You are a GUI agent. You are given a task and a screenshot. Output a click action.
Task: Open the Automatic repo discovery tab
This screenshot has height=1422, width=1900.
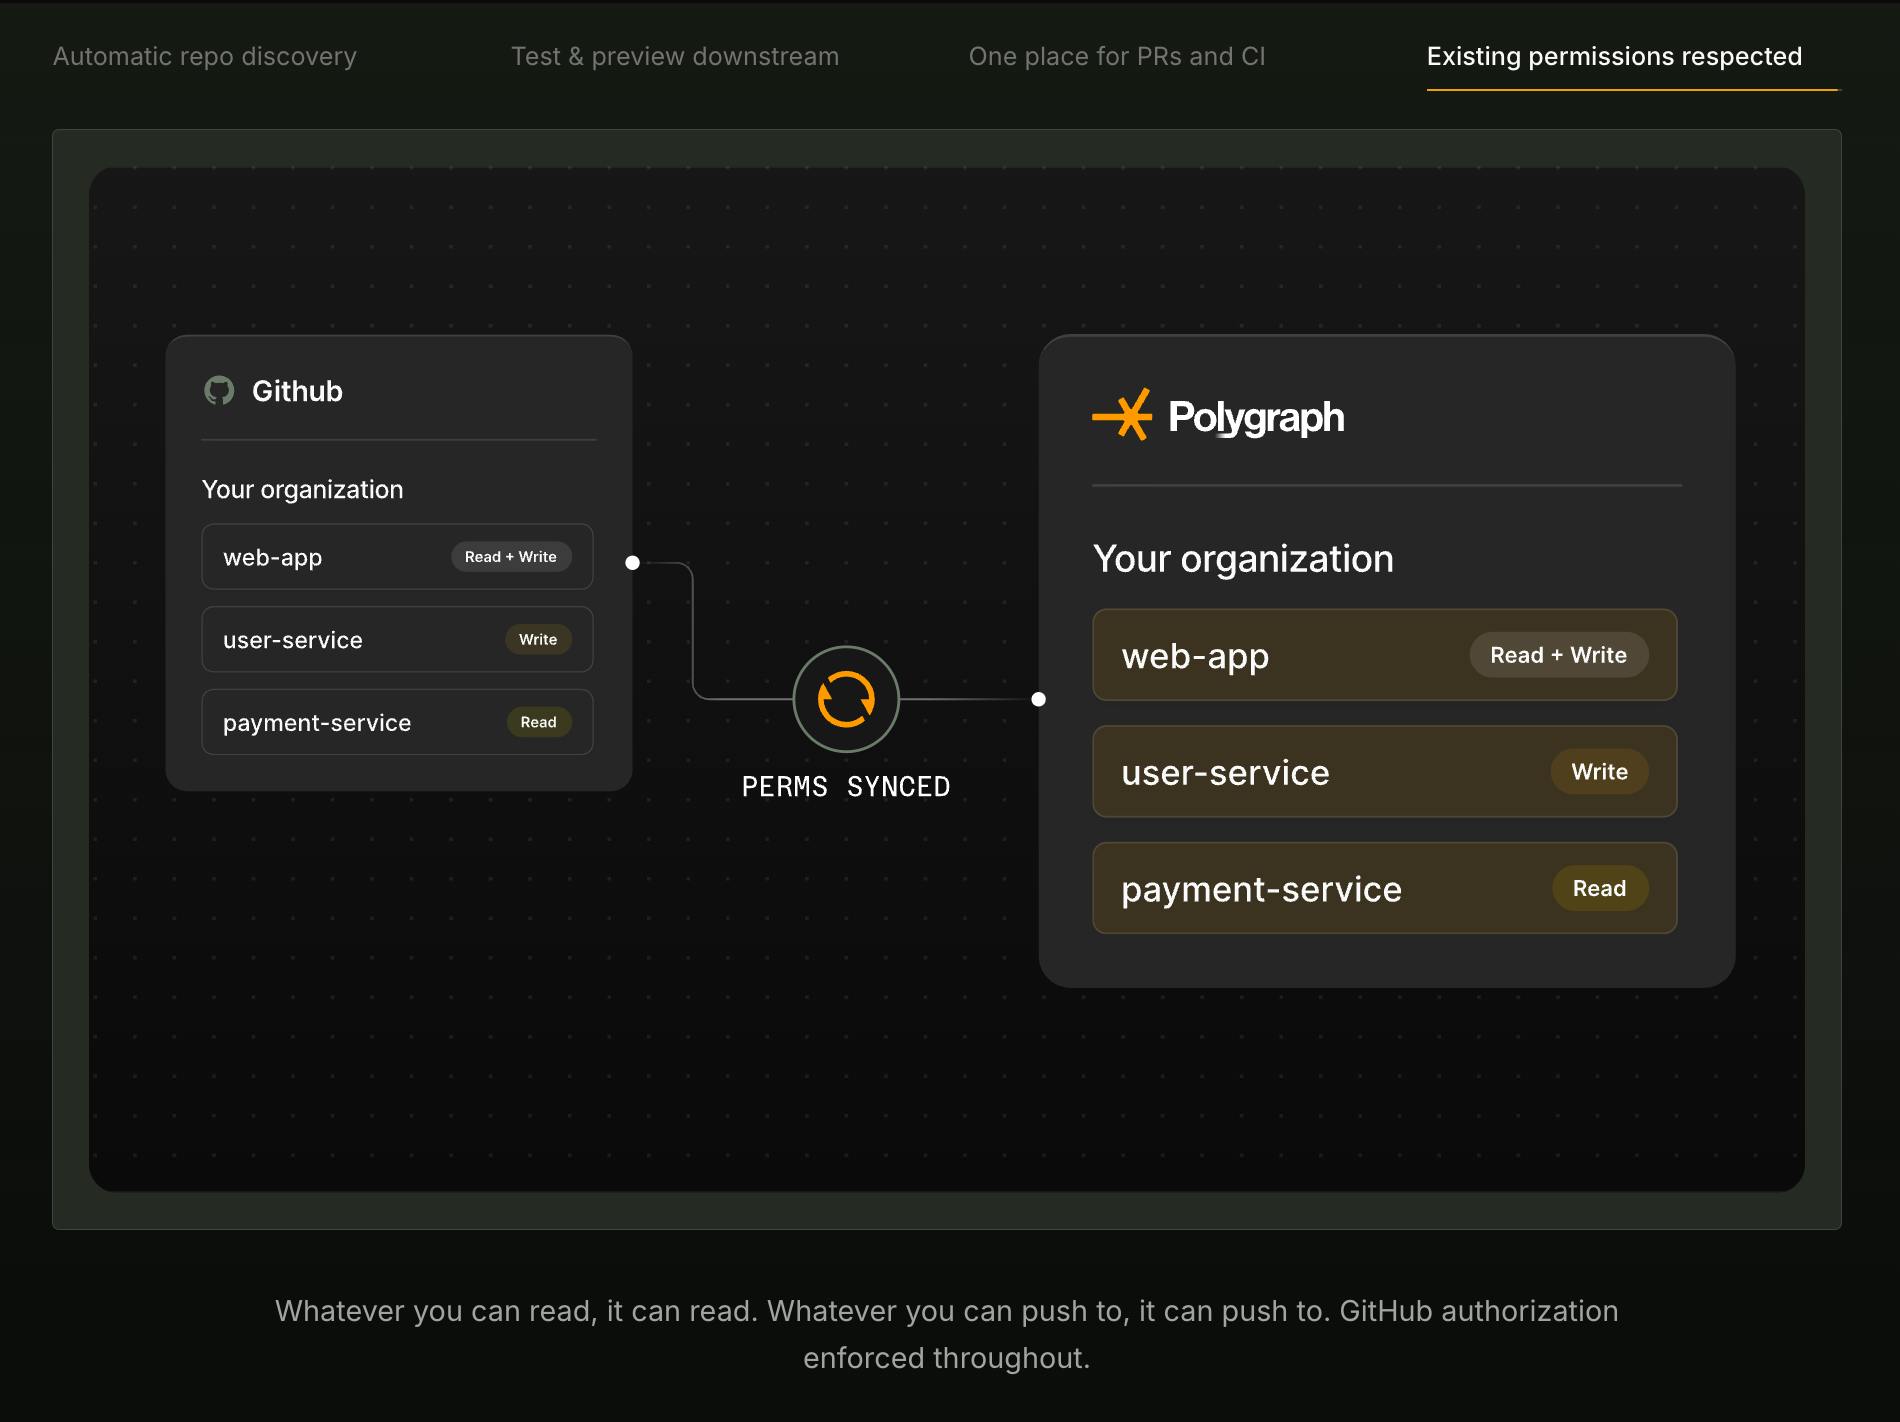(x=205, y=56)
